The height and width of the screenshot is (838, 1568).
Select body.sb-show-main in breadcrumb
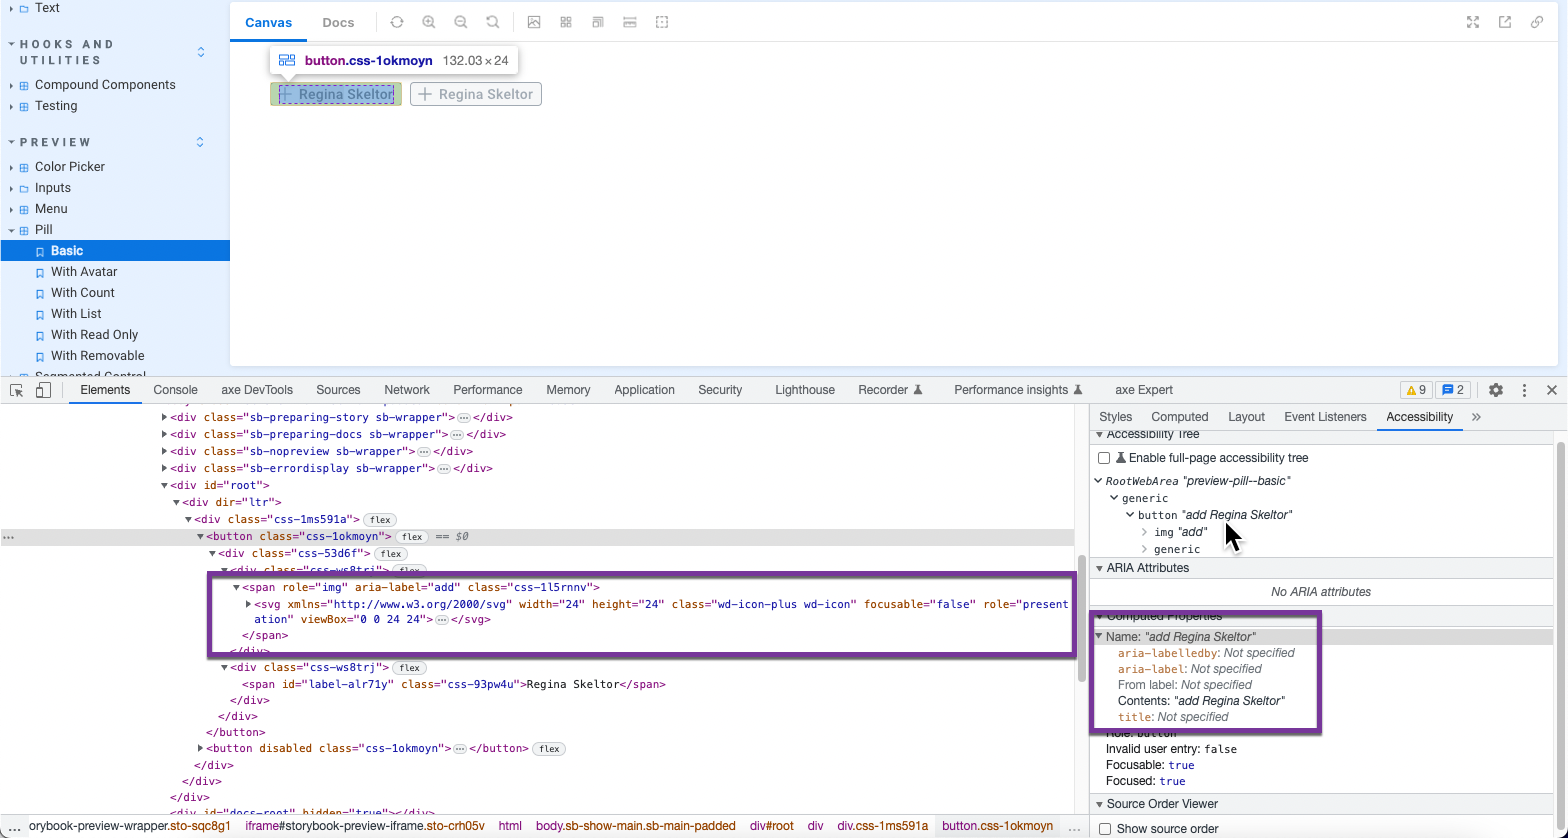tap(635, 826)
